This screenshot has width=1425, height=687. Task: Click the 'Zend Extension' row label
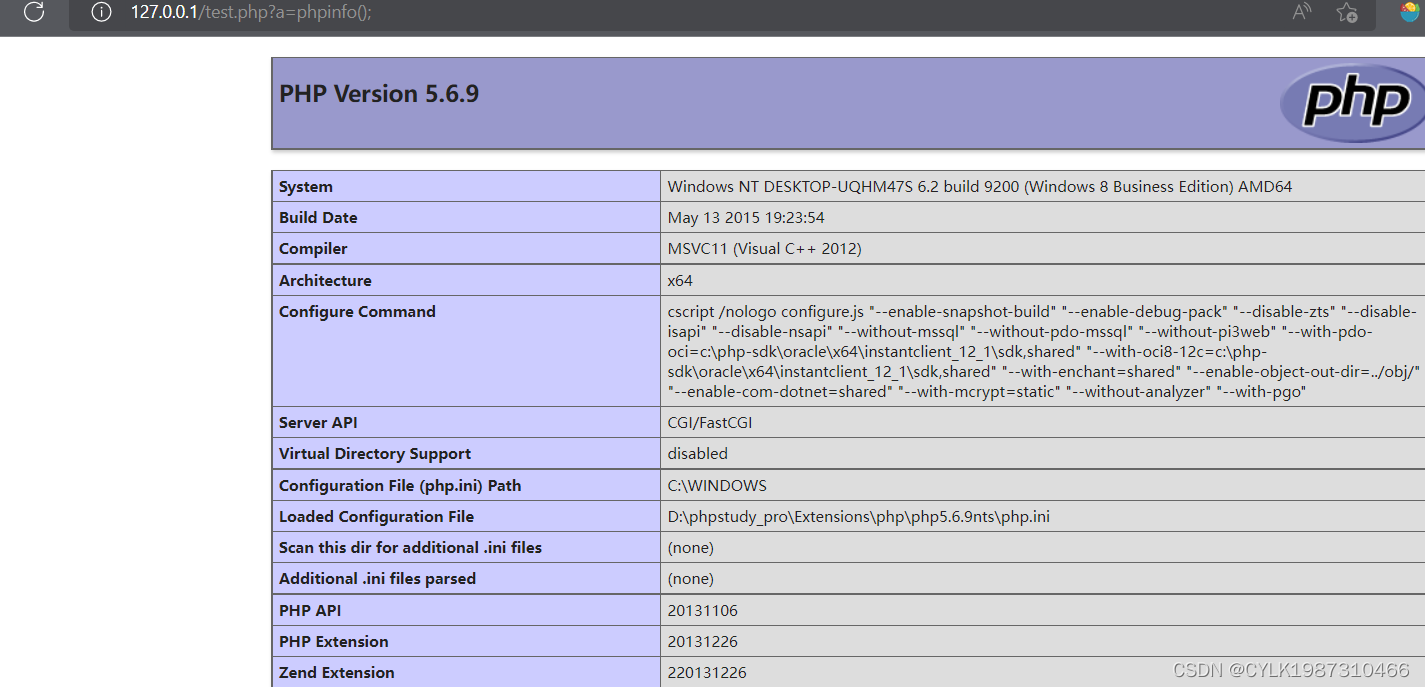coord(337,673)
